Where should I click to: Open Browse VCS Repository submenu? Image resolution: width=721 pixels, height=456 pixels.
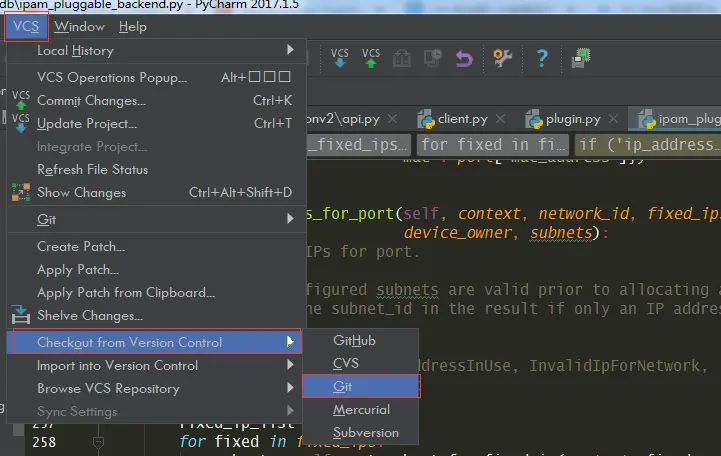[x=156, y=388]
